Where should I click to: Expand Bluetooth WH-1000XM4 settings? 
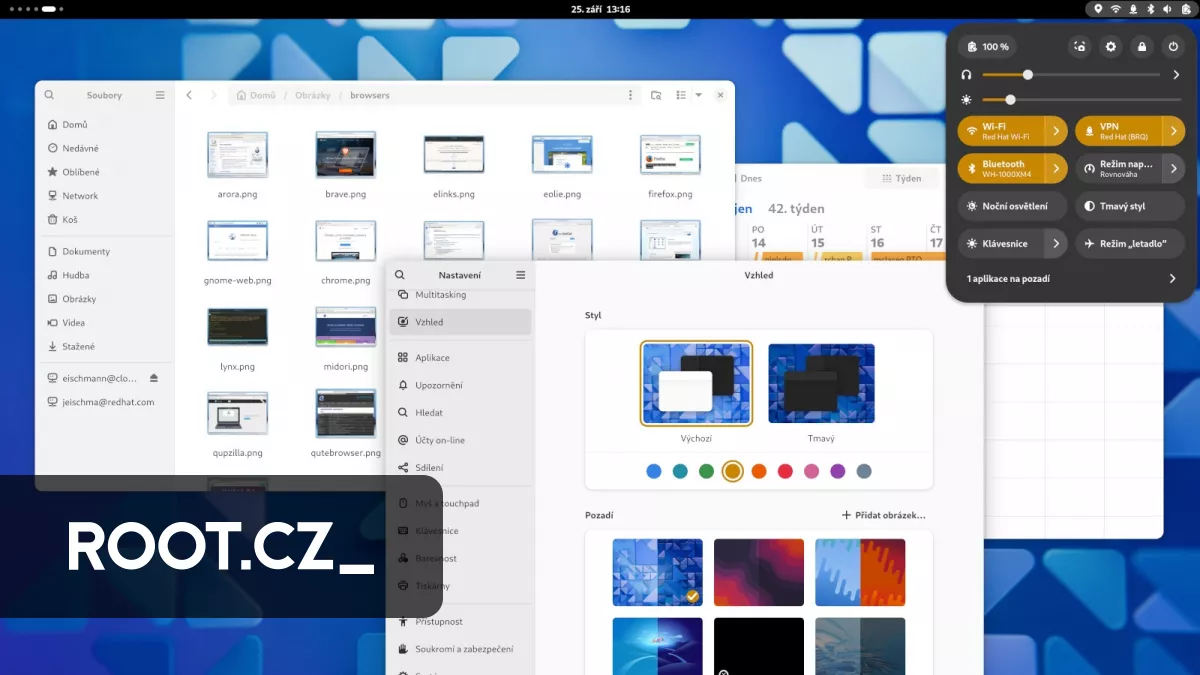1057,168
